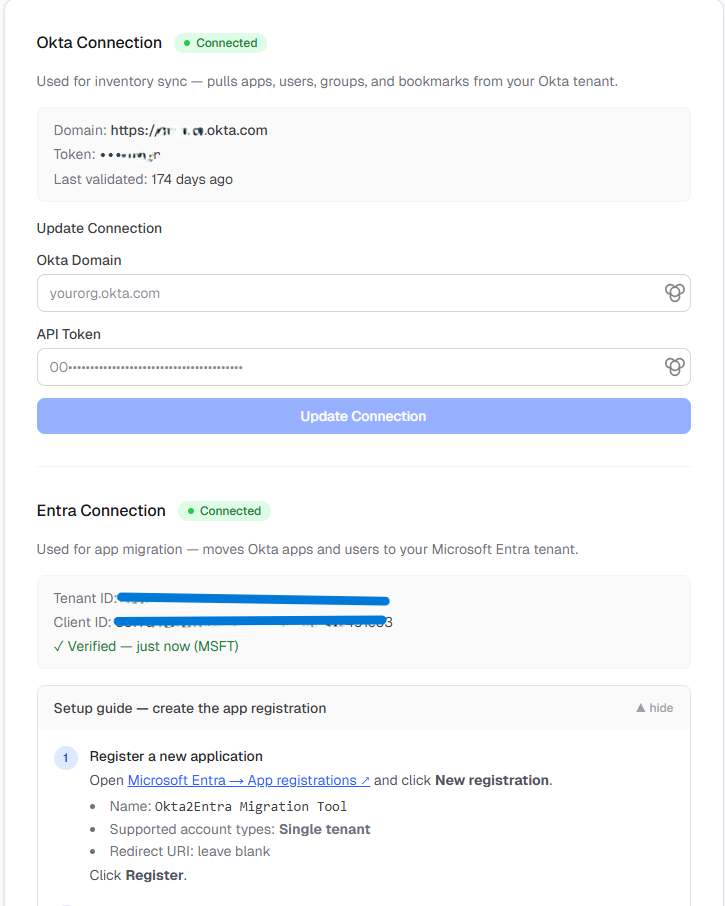Click the 'Verified — just now (MSFT)' status

click(x=146, y=646)
